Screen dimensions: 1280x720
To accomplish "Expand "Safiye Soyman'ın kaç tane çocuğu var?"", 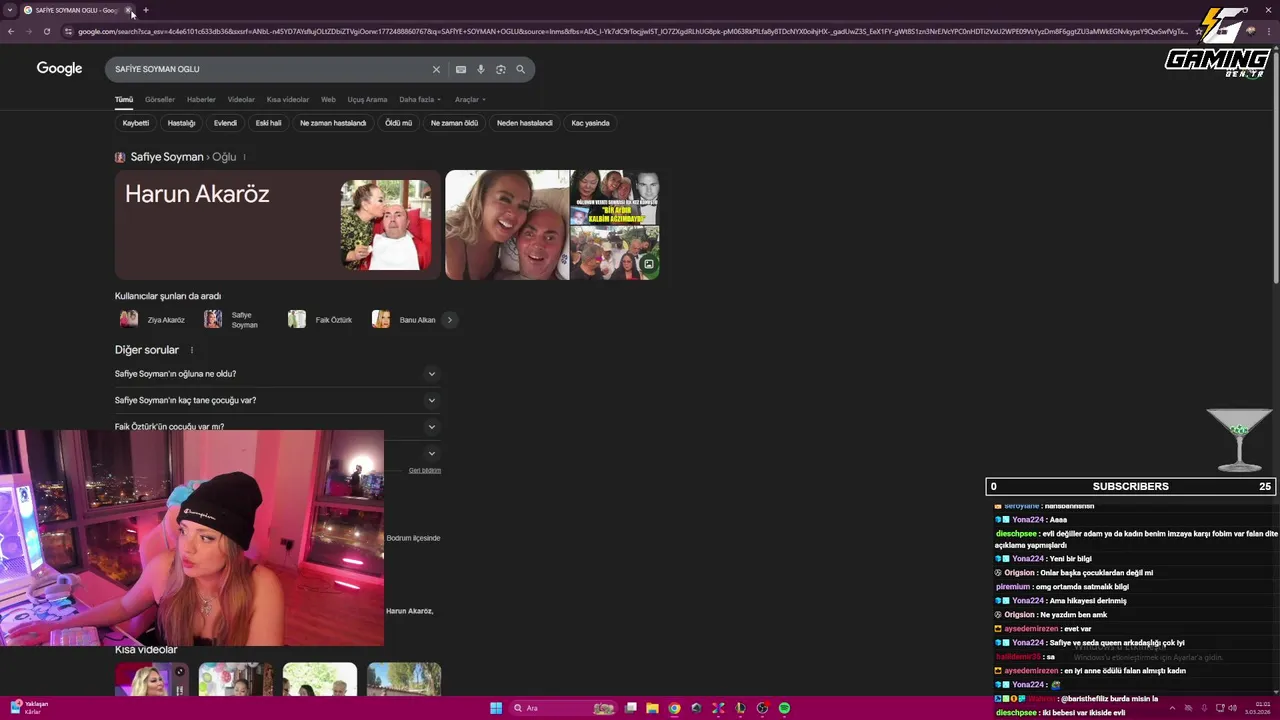I will tap(277, 400).
